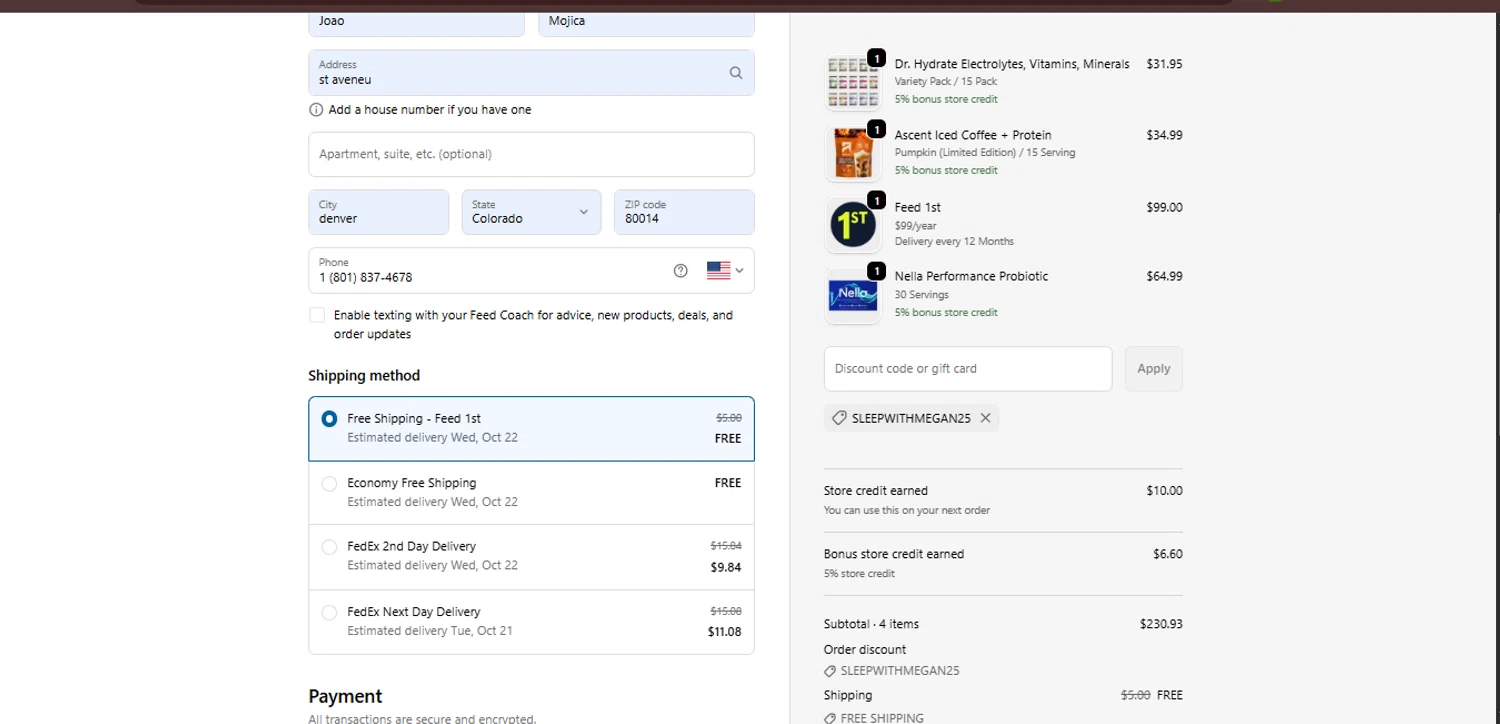The height and width of the screenshot is (724, 1500).
Task: Click the Apartment, suite, etc. field
Action: (531, 154)
